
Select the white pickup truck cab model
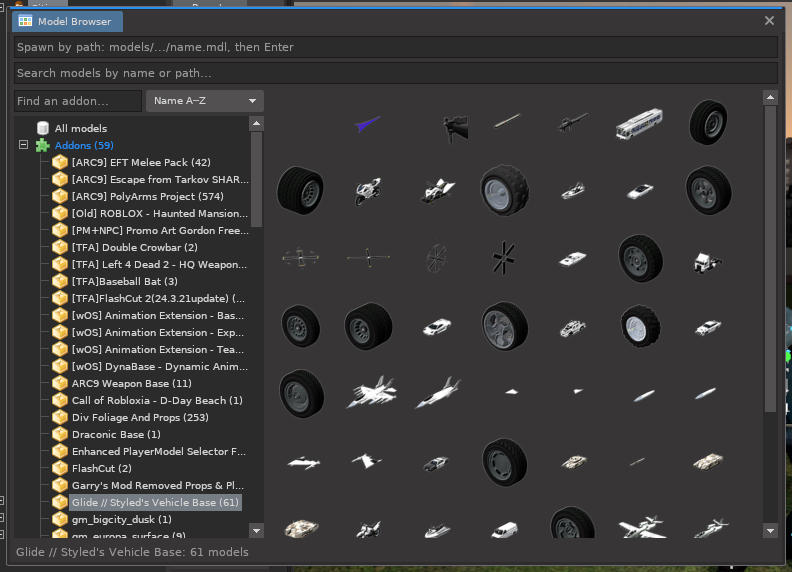pyautogui.click(x=707, y=262)
